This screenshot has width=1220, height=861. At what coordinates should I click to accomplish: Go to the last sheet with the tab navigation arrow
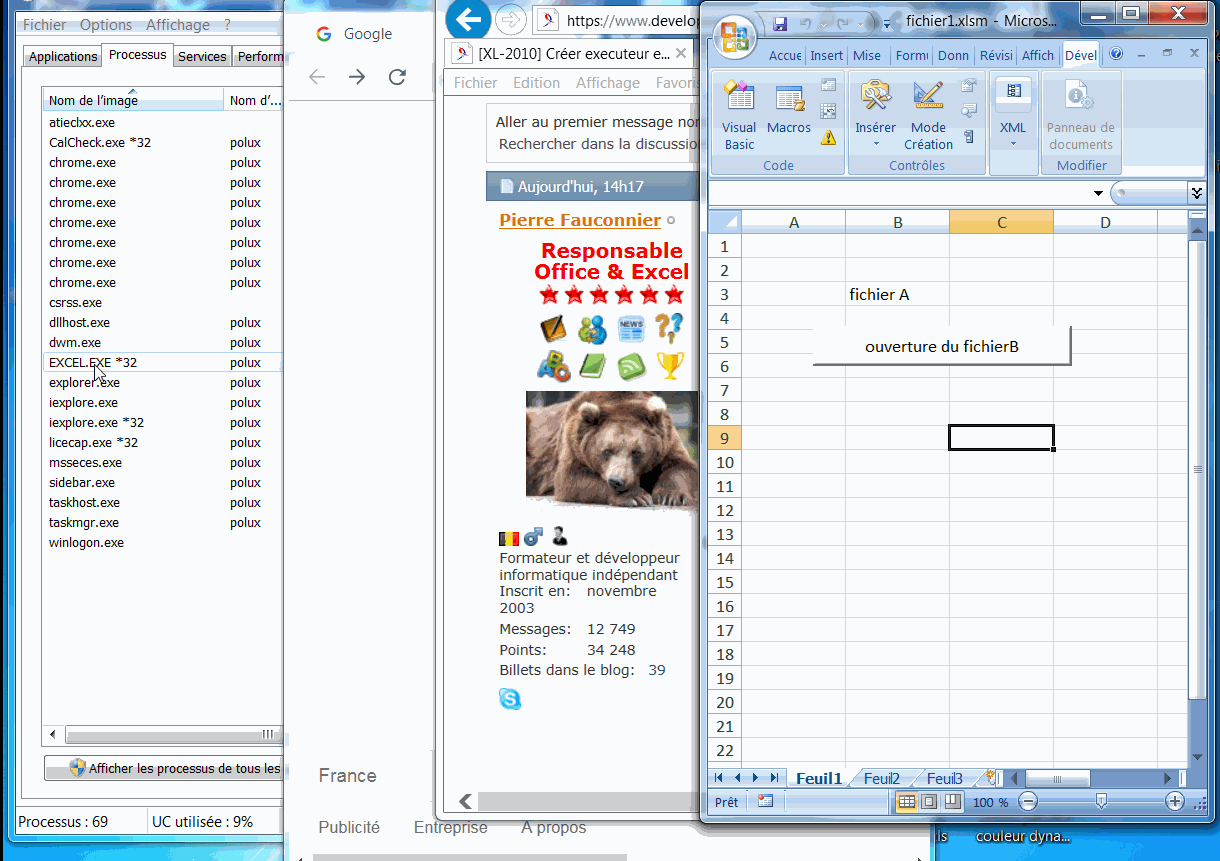(773, 778)
